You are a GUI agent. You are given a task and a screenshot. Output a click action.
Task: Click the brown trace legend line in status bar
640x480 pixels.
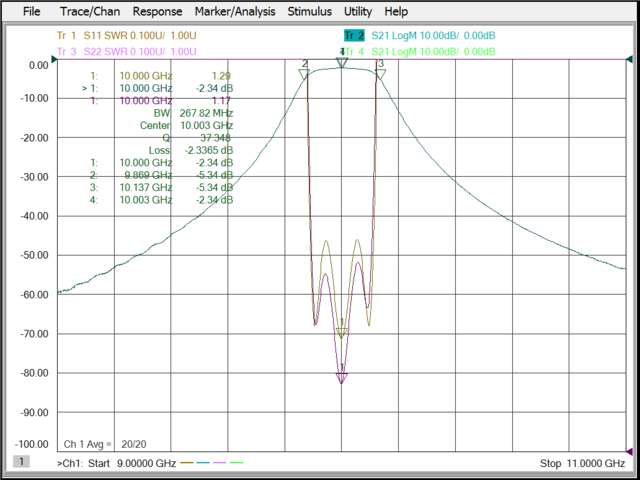point(187,463)
